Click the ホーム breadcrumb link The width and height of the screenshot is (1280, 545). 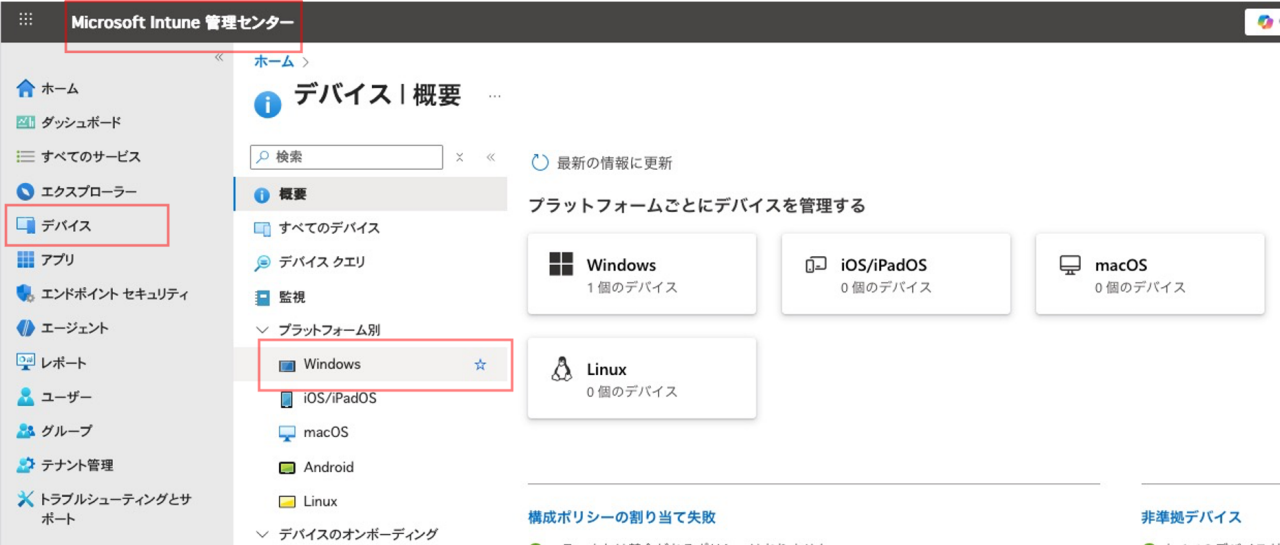tap(274, 62)
